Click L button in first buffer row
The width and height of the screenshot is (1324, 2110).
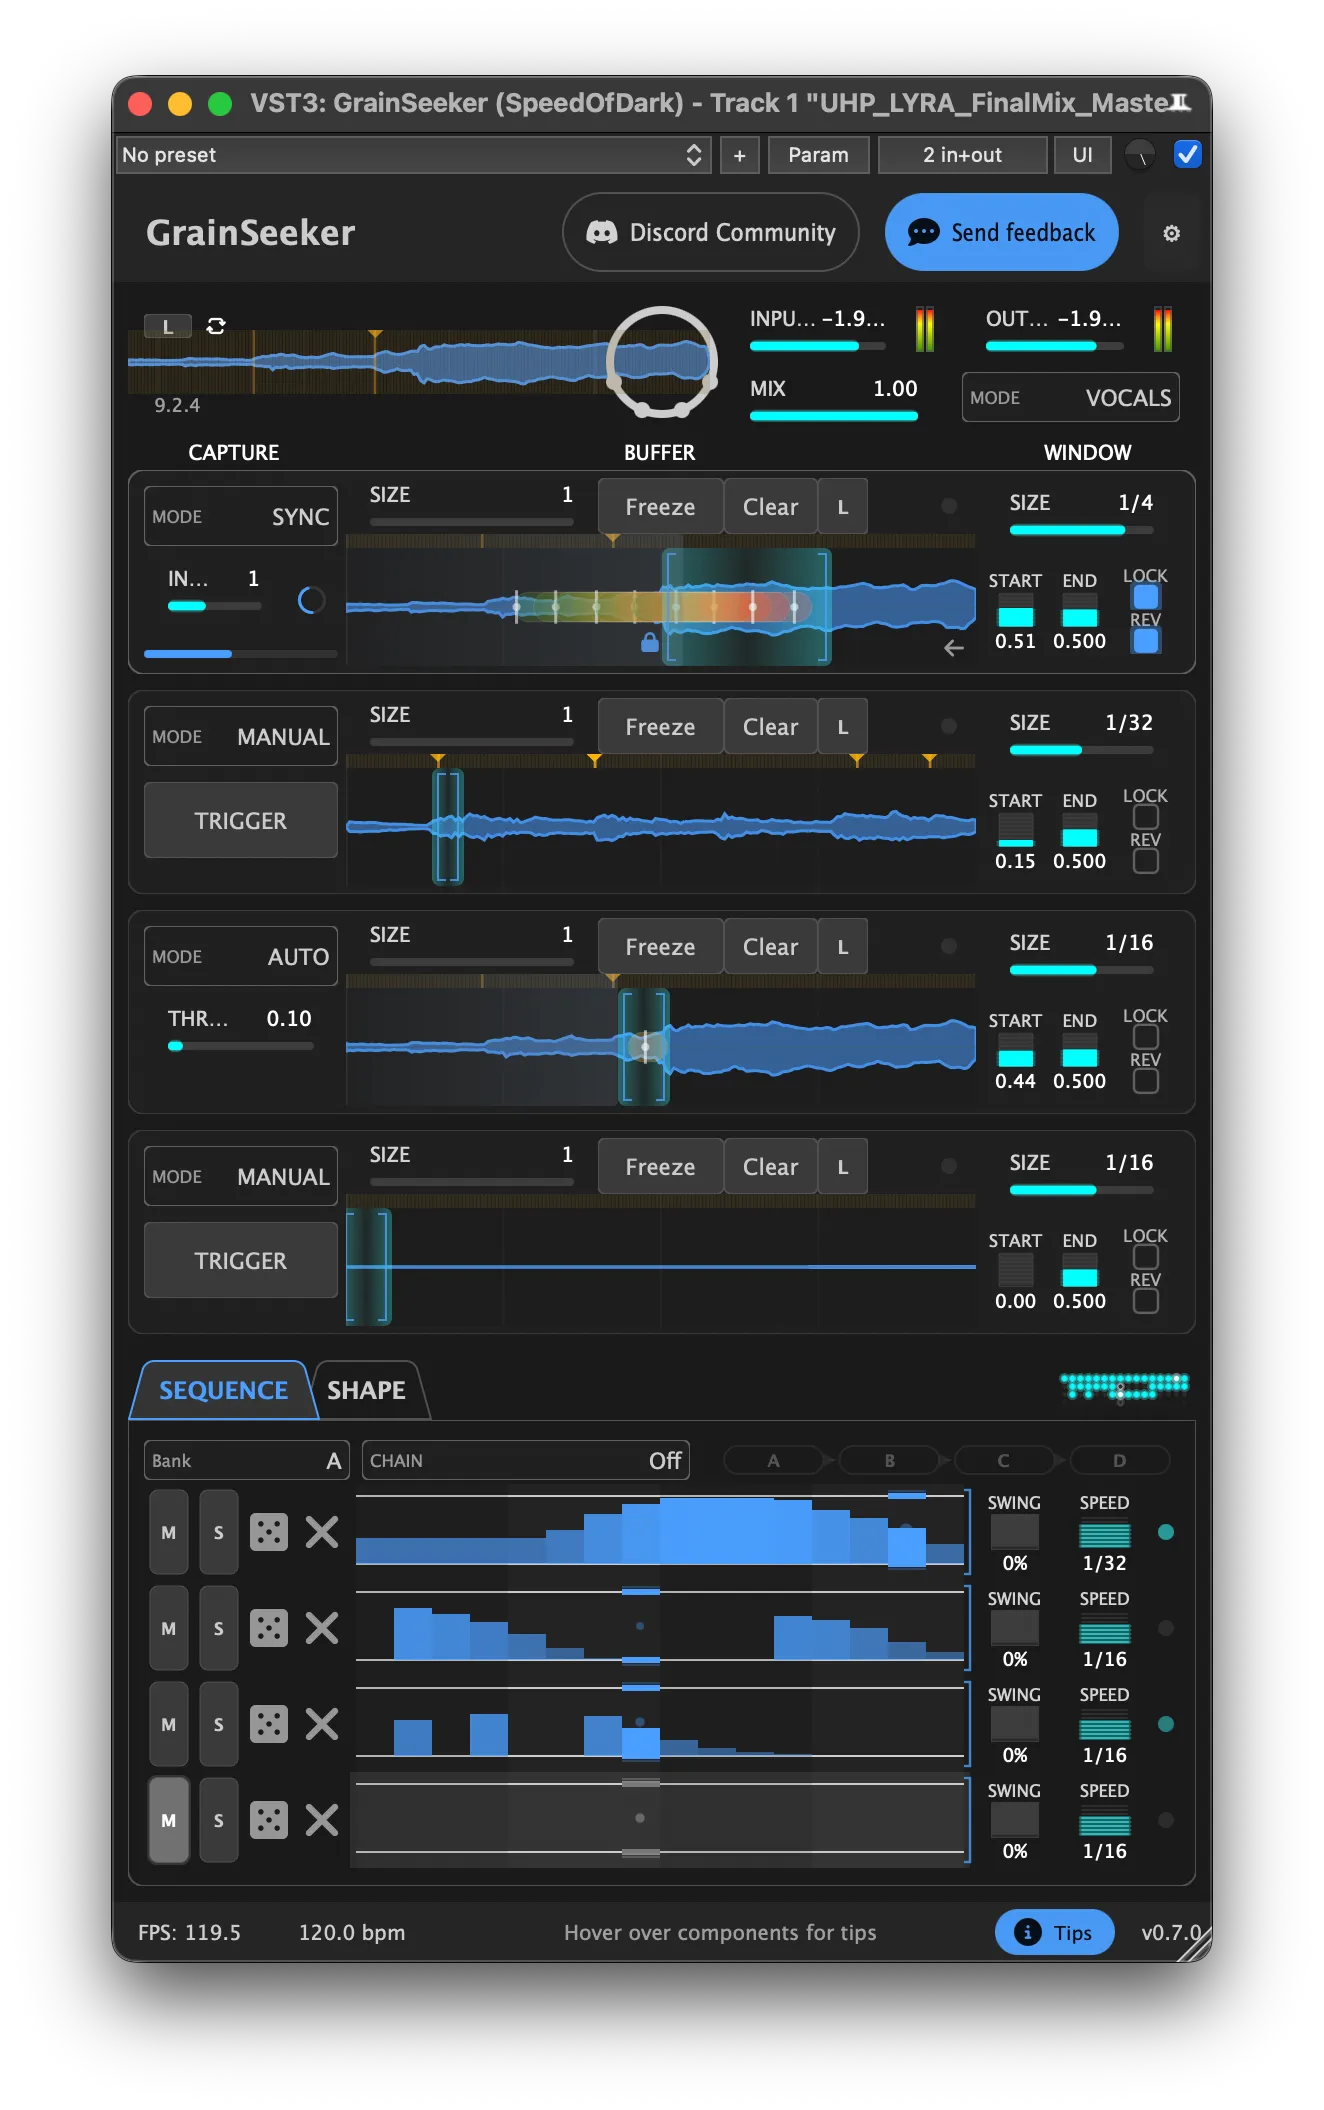click(843, 507)
